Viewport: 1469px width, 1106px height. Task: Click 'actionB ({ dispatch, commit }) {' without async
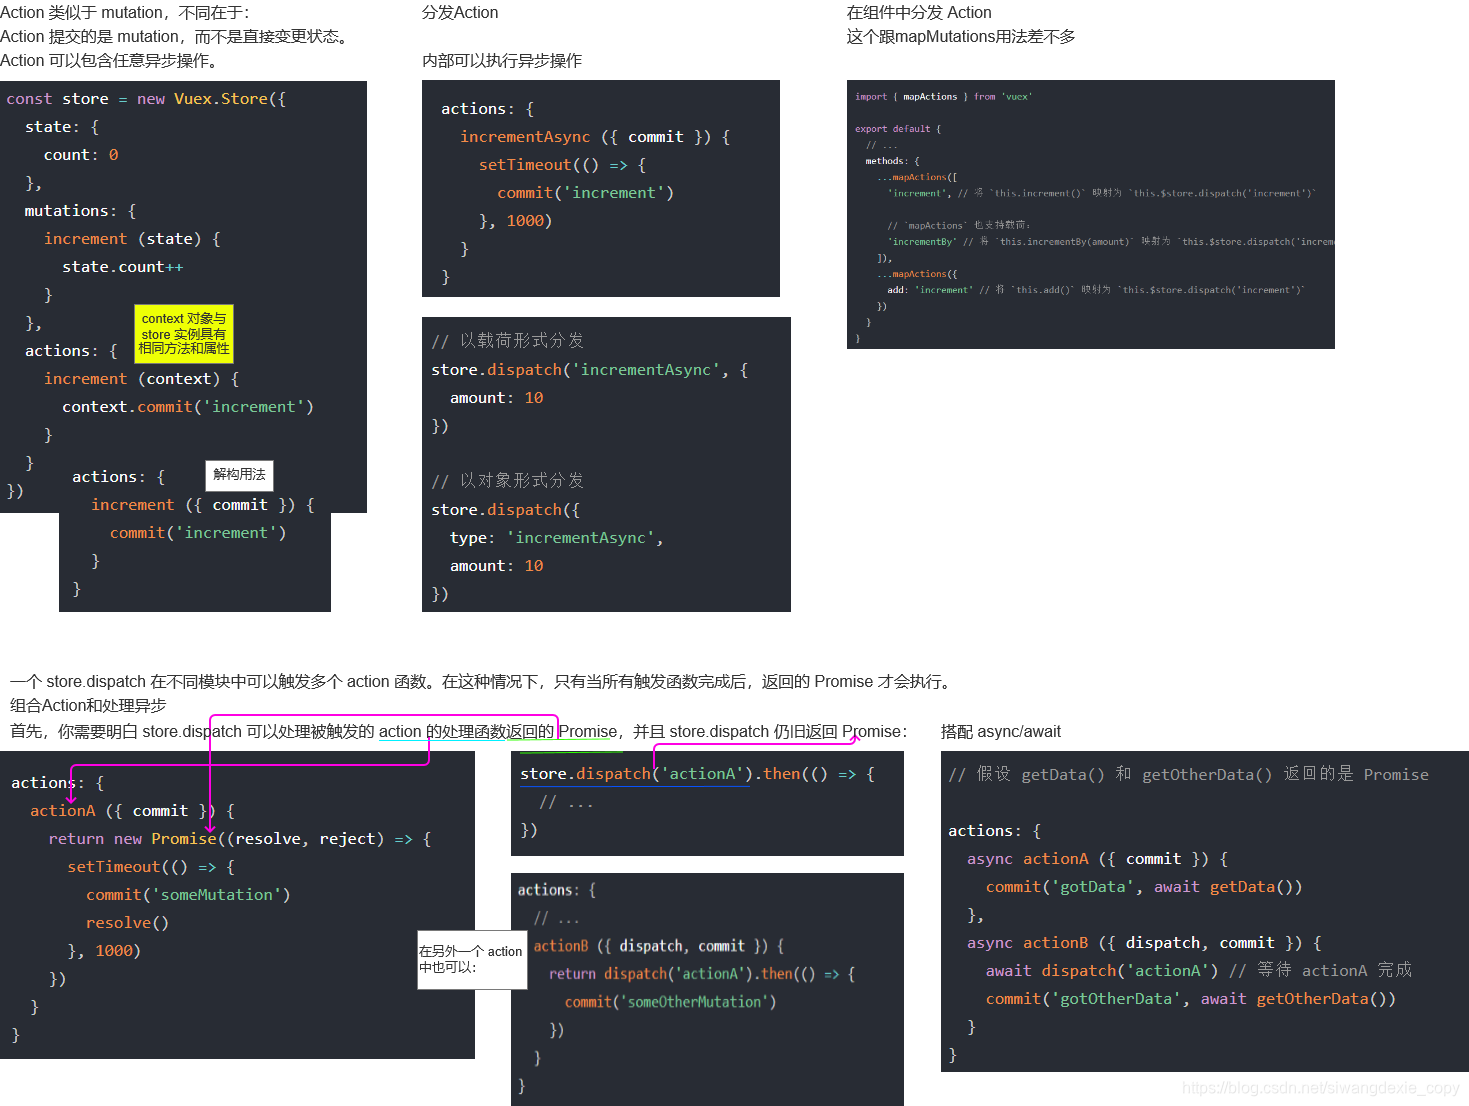coord(659,946)
